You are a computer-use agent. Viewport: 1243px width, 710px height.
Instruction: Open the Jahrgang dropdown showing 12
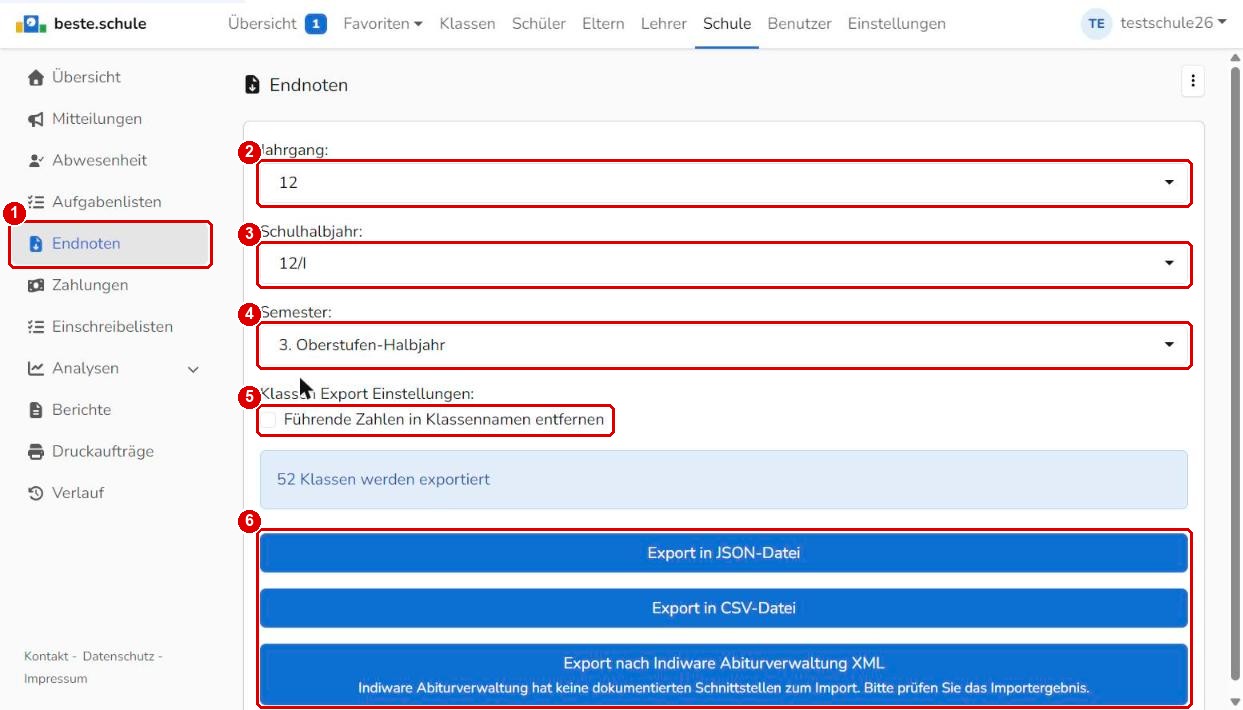[724, 183]
